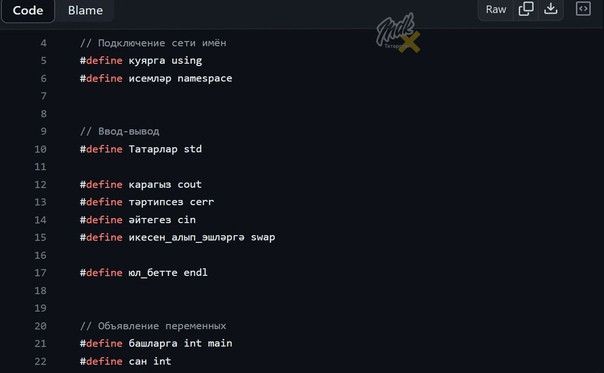Select line number 12
604x373 pixels.
coord(40,185)
